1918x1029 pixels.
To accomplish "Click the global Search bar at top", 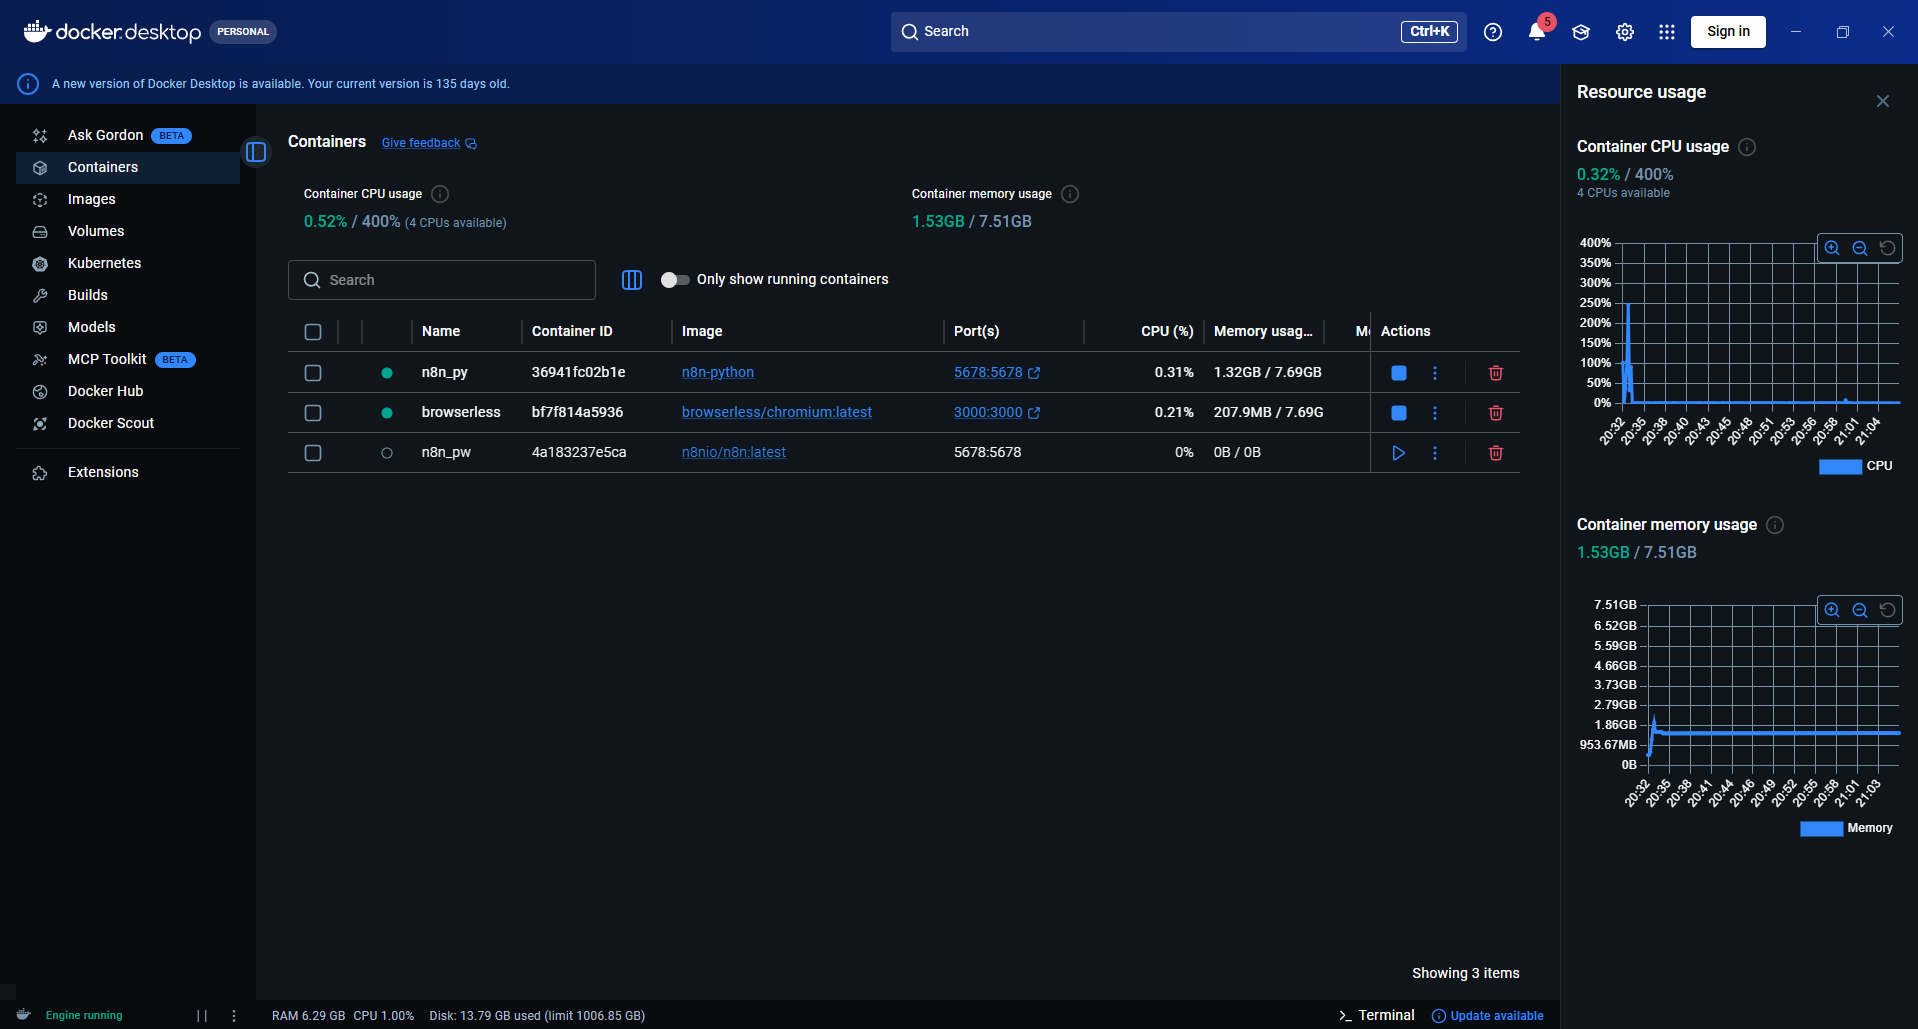I will [1178, 32].
